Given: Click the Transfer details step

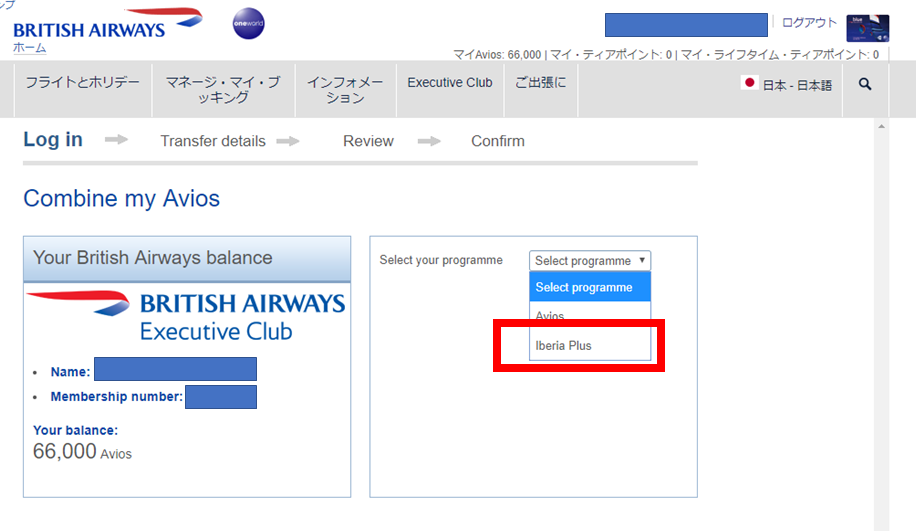Looking at the screenshot, I should (213, 141).
